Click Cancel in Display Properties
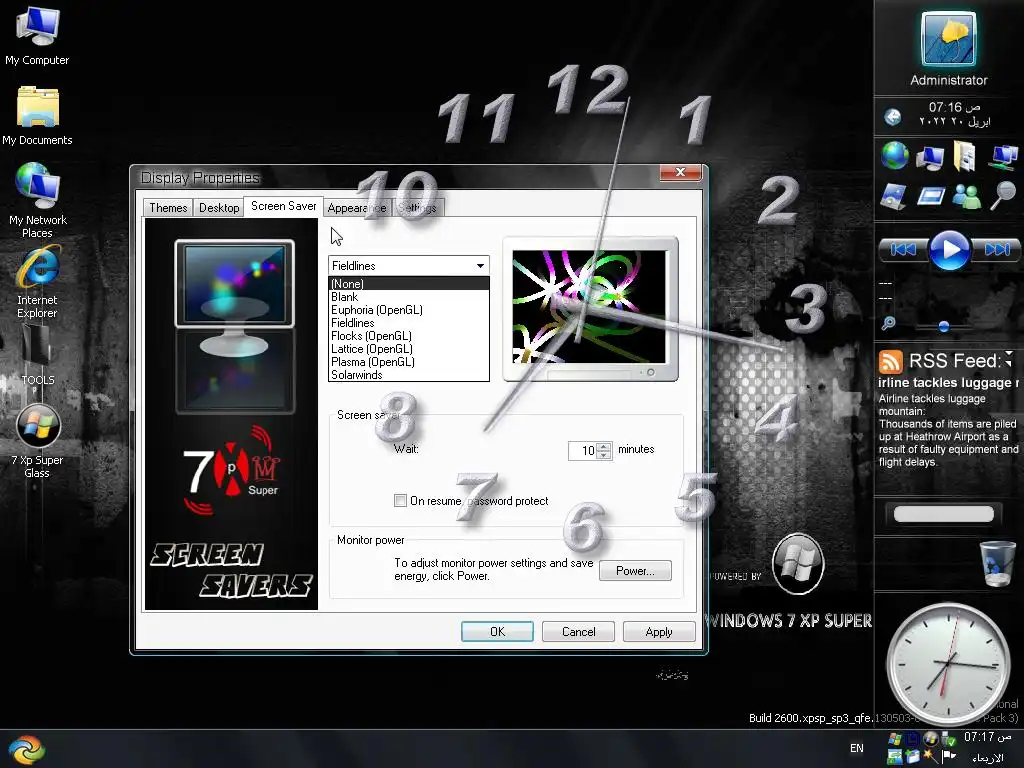 coord(578,632)
